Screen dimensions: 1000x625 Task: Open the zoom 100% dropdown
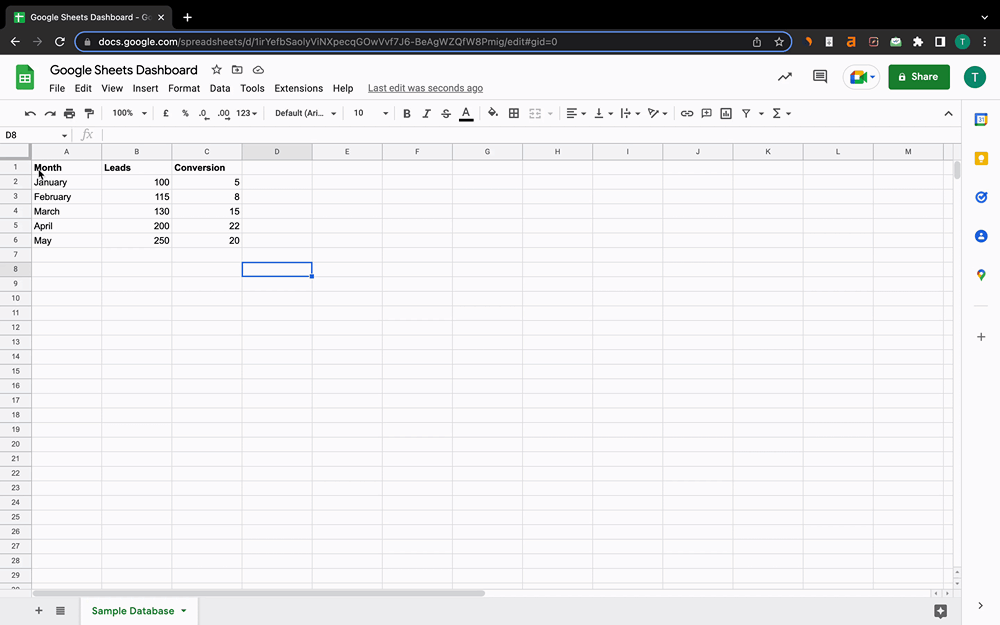point(129,114)
